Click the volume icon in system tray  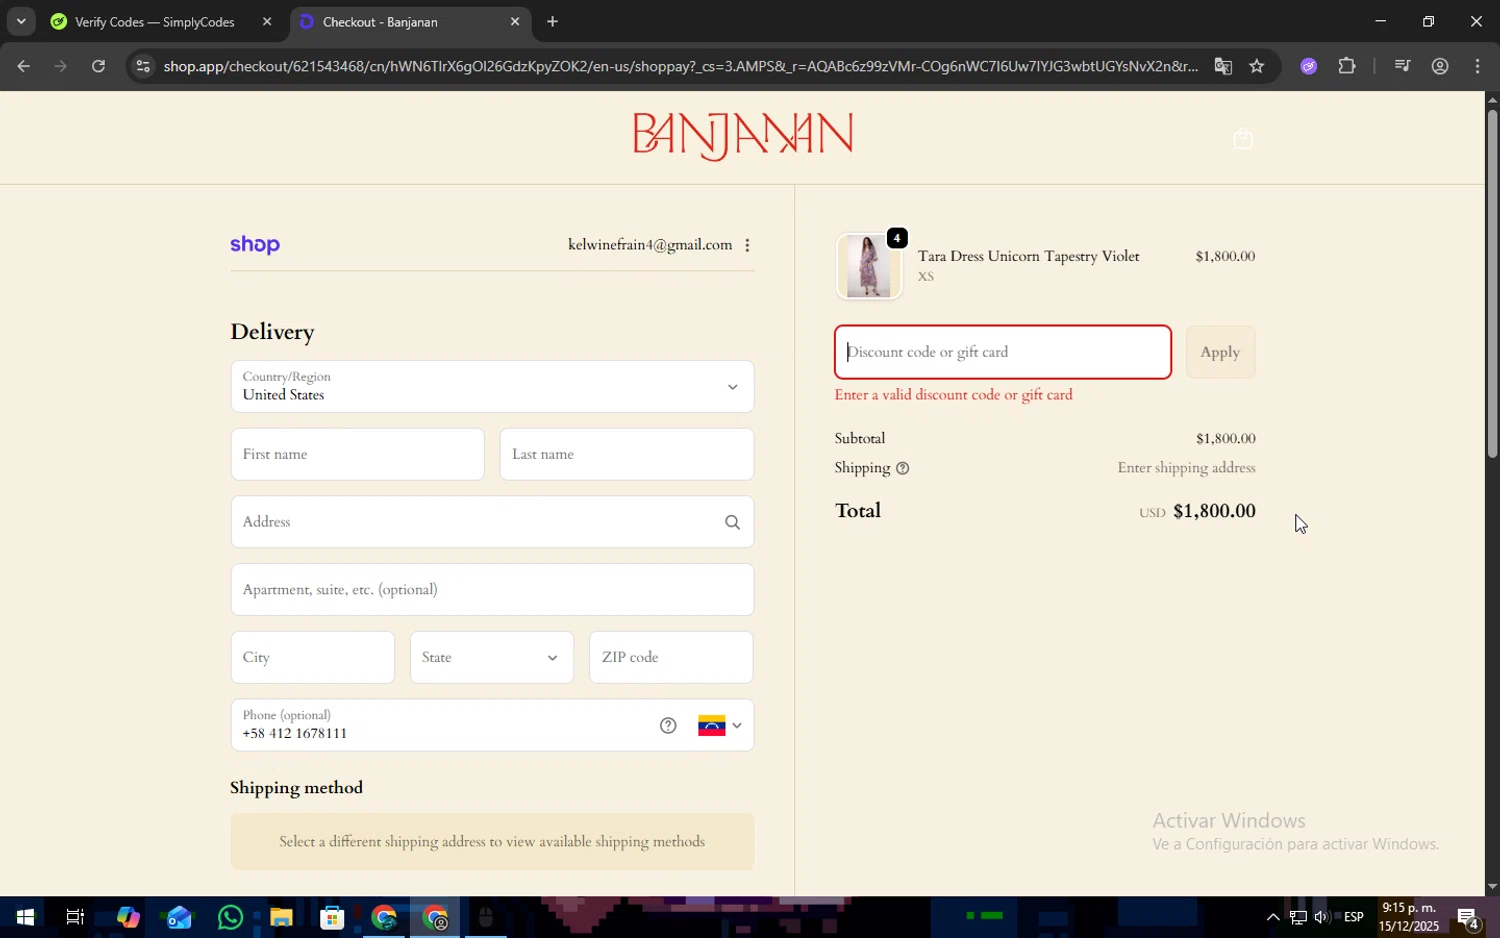point(1322,917)
